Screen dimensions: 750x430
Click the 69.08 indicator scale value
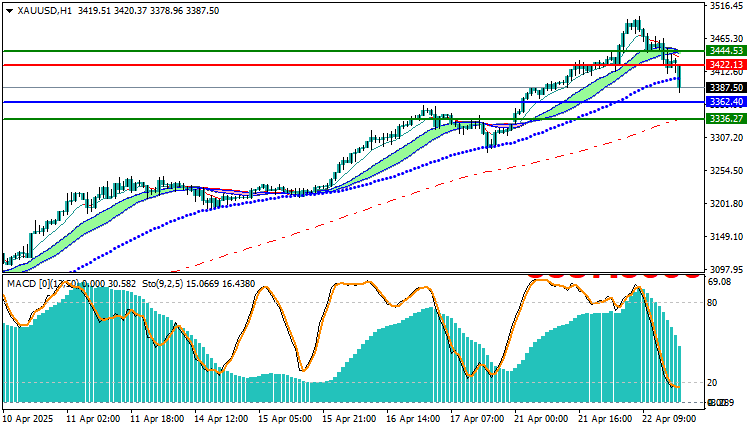(719, 282)
